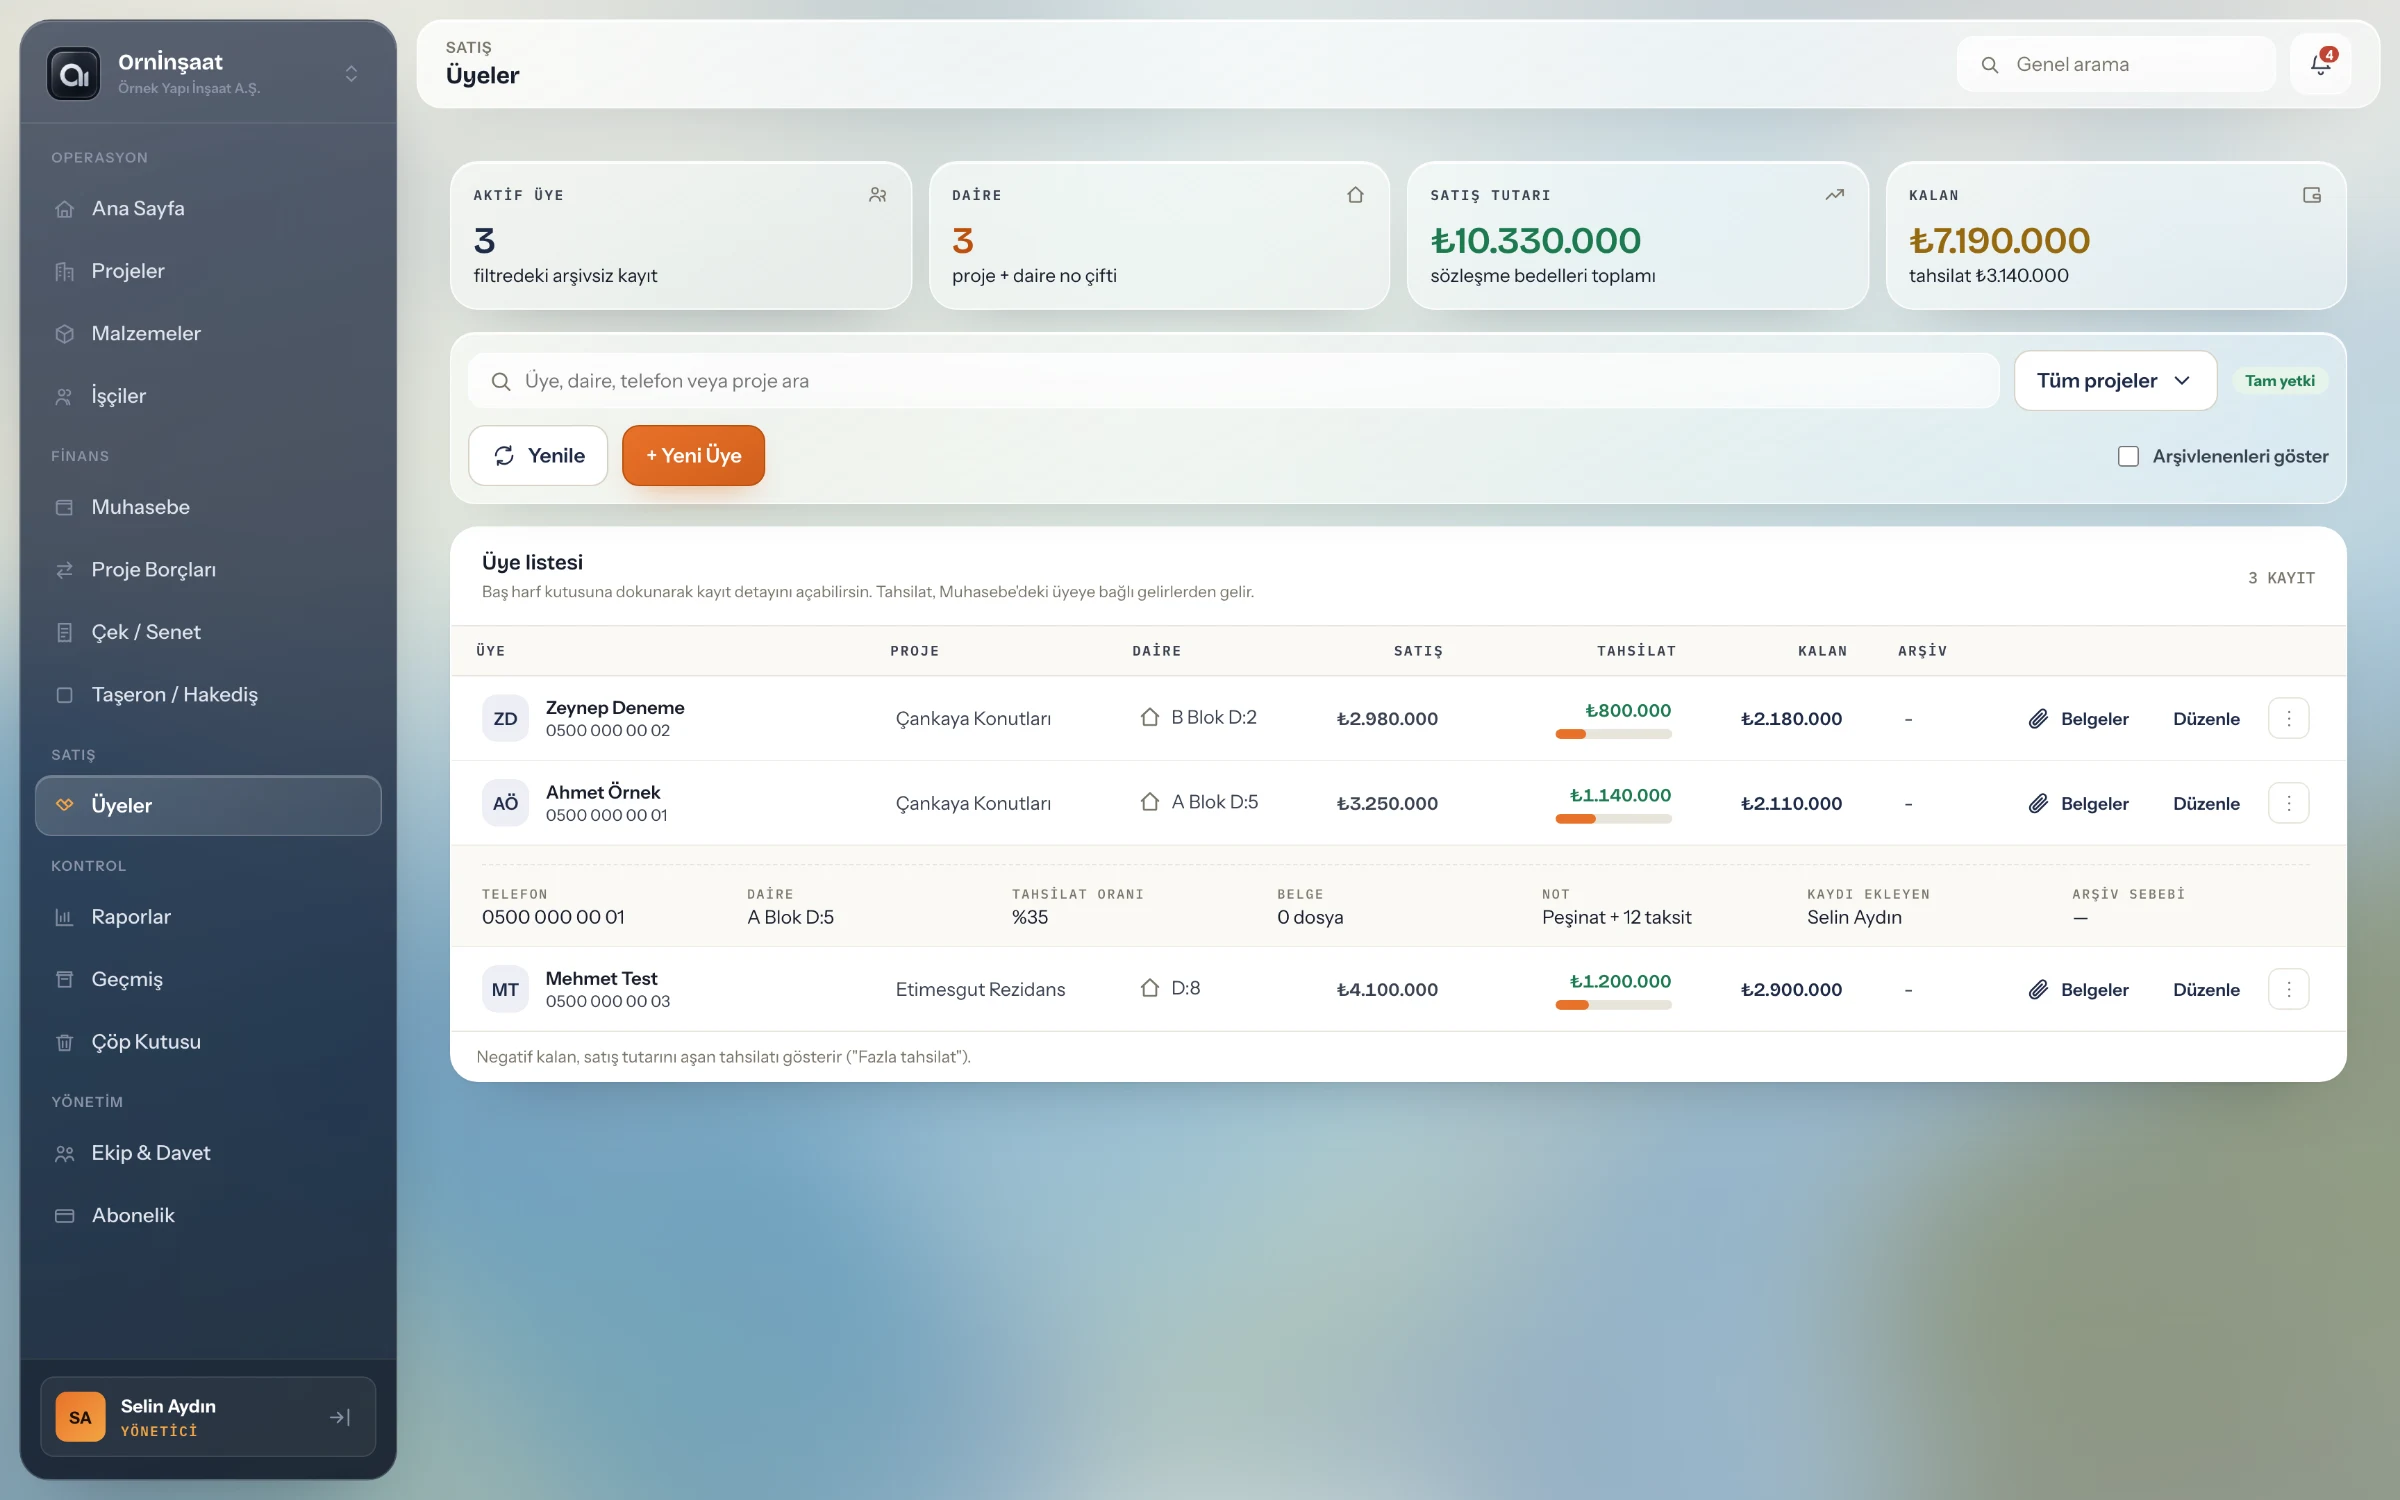This screenshot has width=2400, height=1500.
Task: Click the member search input field
Action: click(x=1233, y=381)
